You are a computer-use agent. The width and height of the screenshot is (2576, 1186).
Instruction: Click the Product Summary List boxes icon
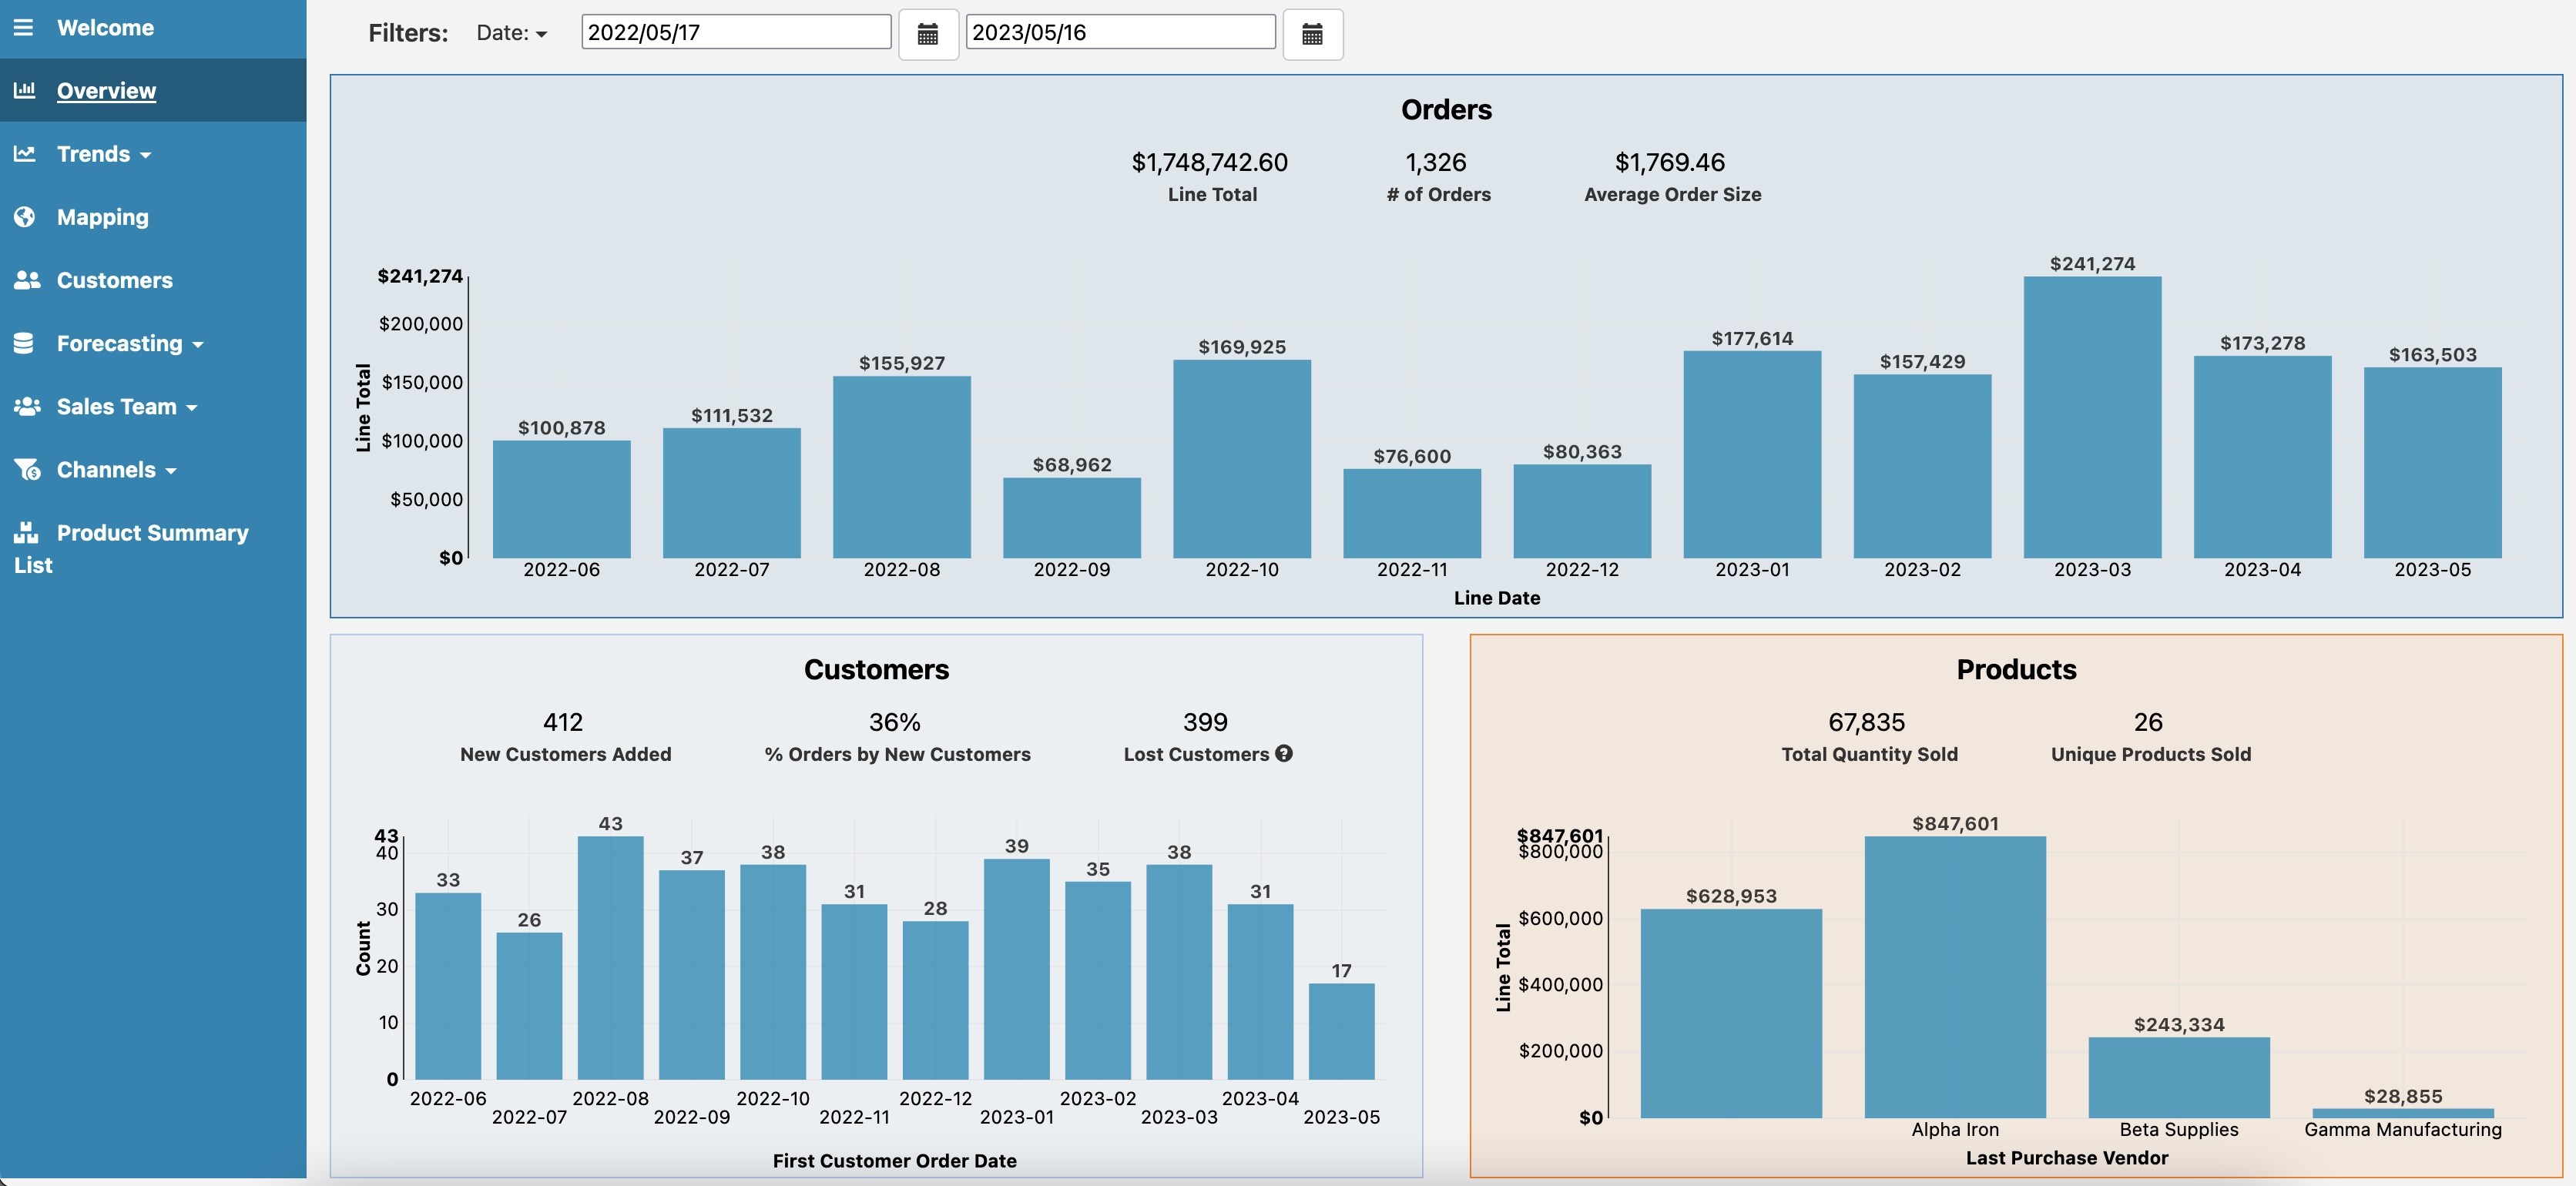coord(26,532)
